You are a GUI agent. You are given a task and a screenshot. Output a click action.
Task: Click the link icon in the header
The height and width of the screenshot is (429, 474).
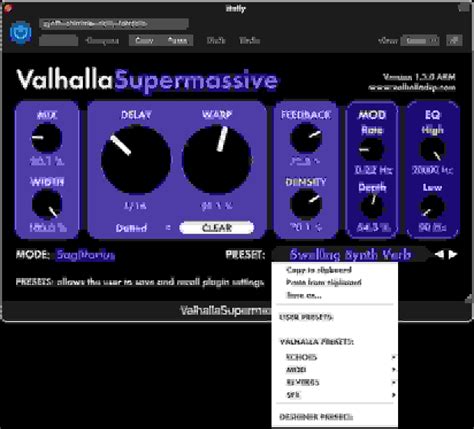tap(454, 41)
